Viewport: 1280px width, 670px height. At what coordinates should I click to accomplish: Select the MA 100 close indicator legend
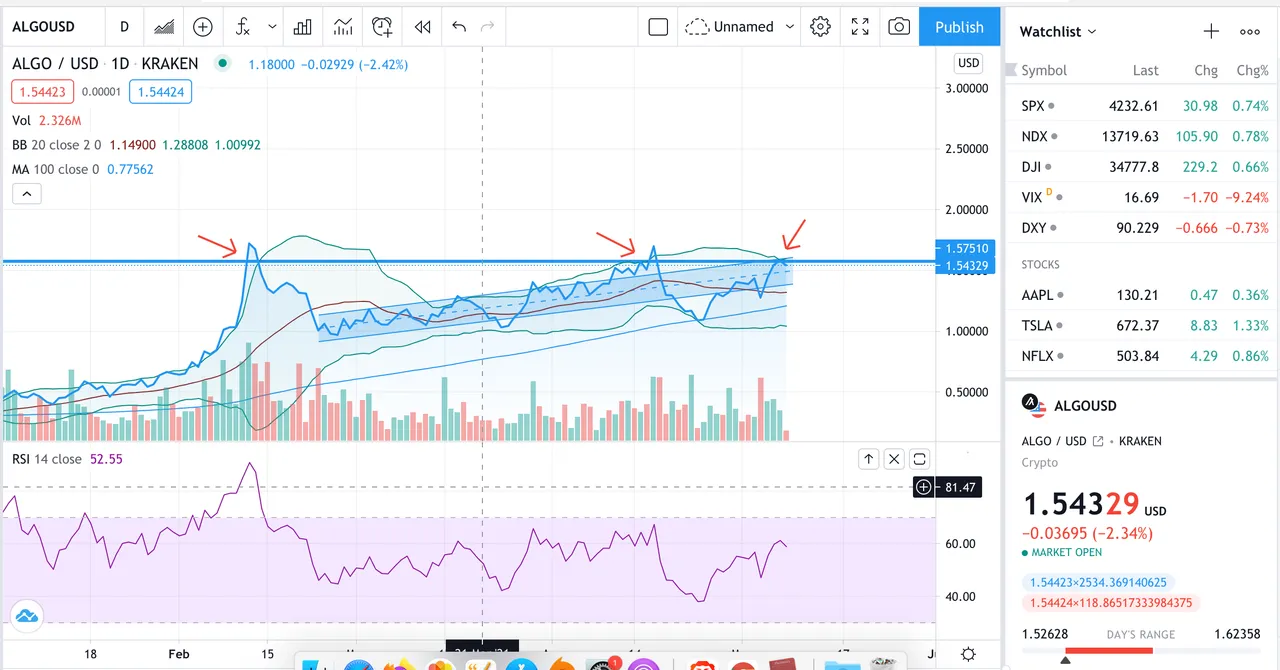[x=83, y=169]
